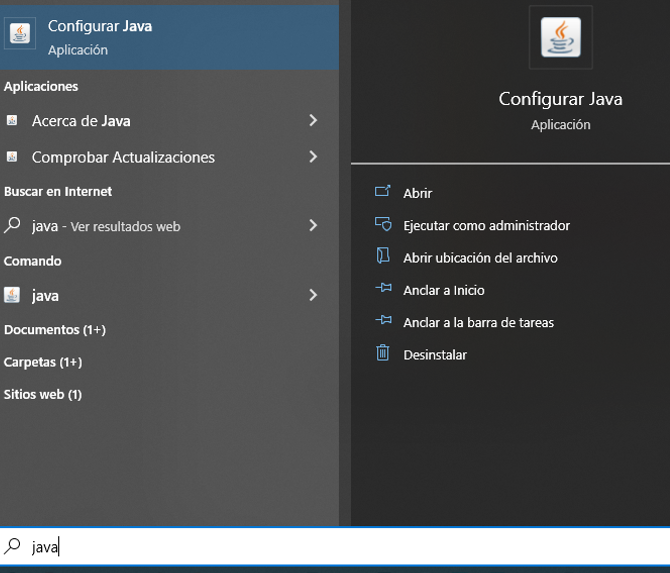Click the pin icon for Anclar a Inicio

[383, 288]
